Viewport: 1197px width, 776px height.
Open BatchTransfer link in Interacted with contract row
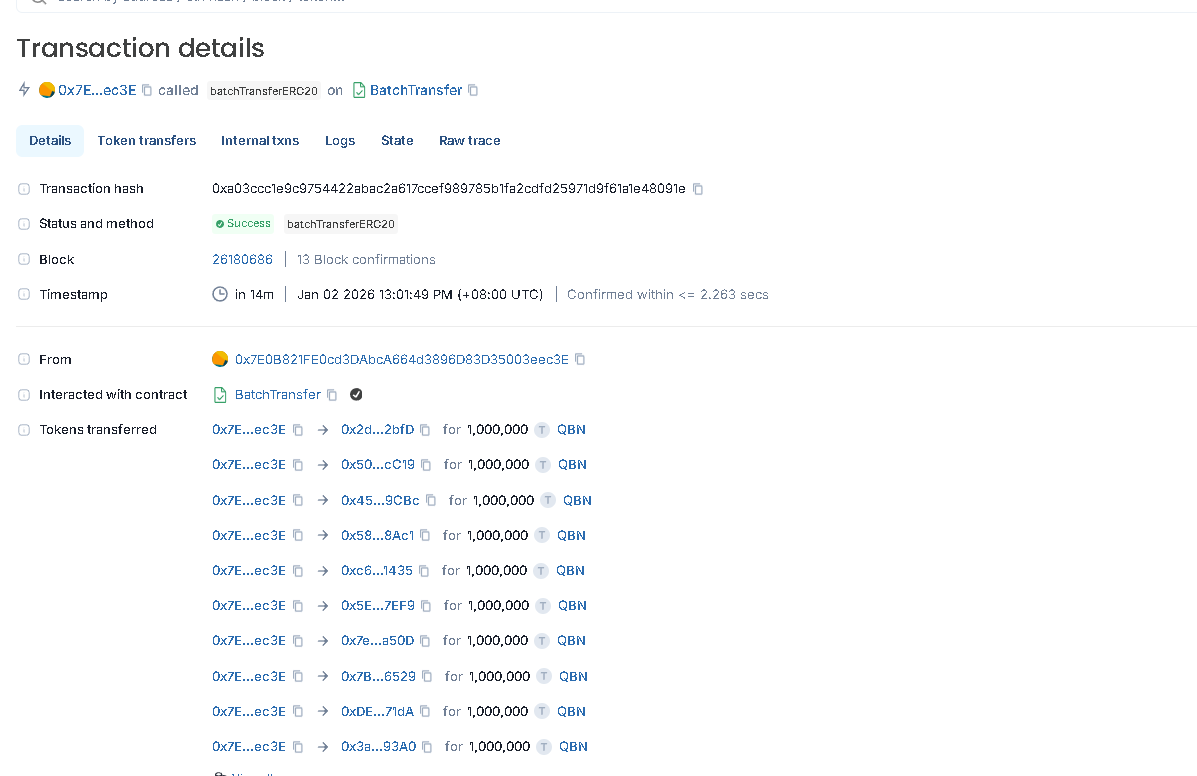pos(278,394)
